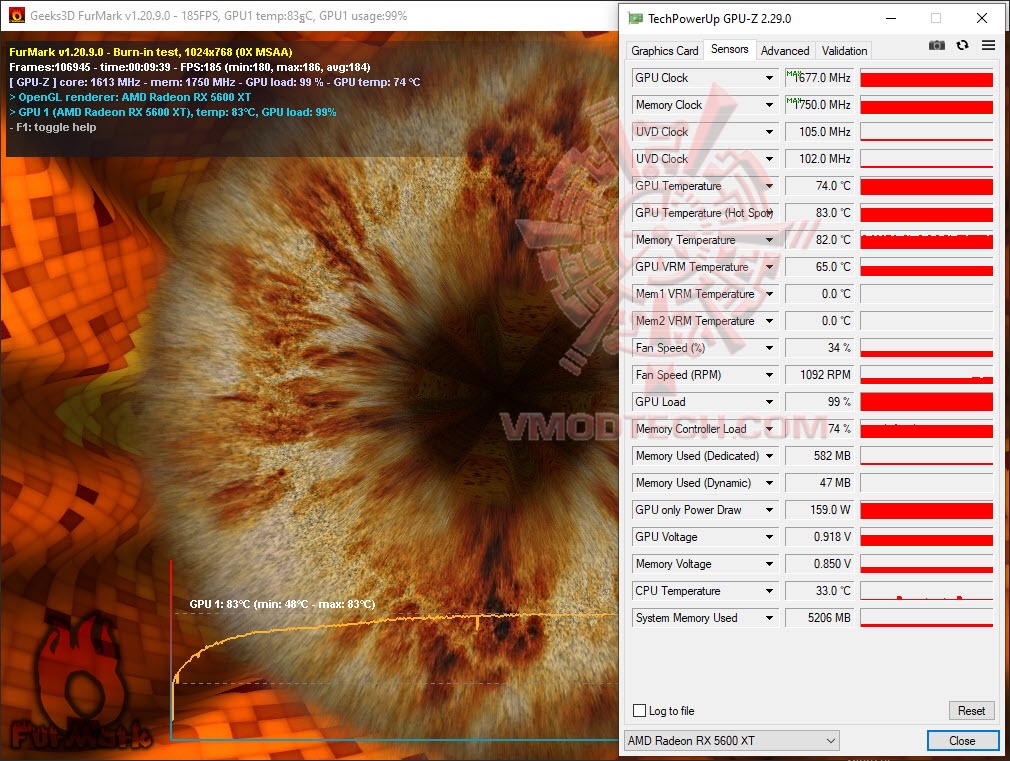The width and height of the screenshot is (1010, 761).
Task: Click the GPU-Z refresh icon
Action: (962, 45)
